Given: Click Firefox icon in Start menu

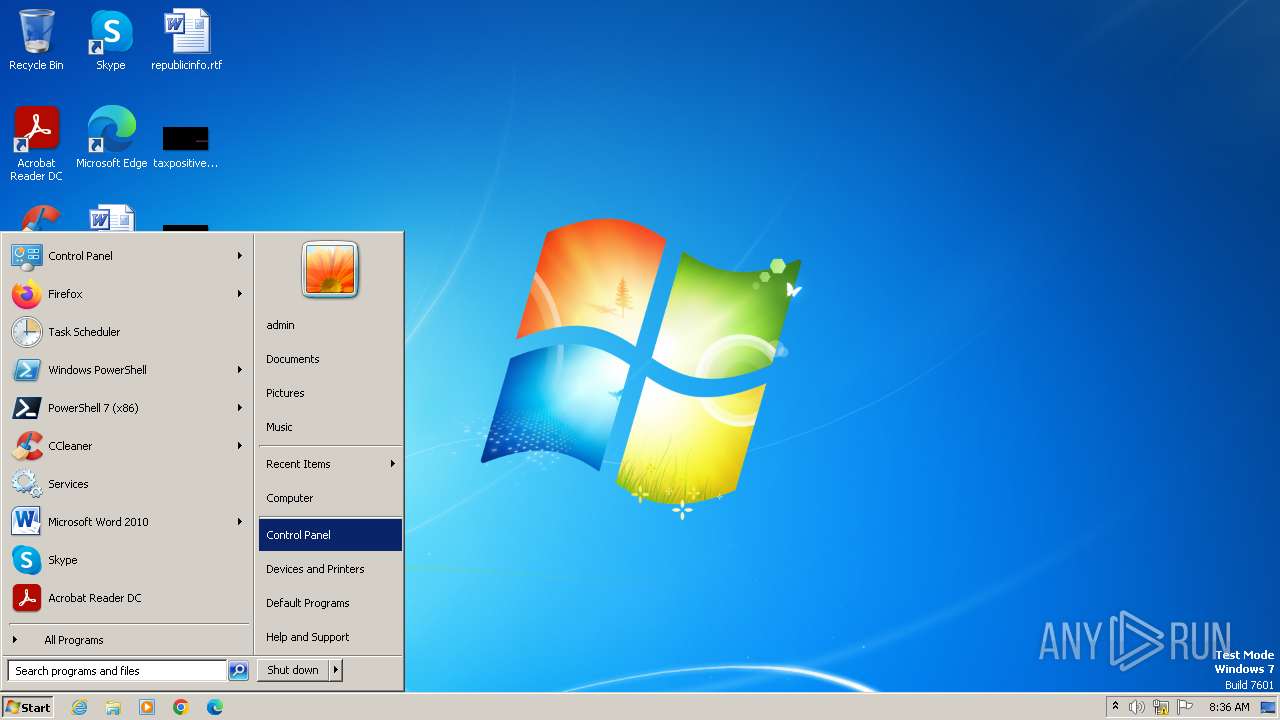Looking at the screenshot, I should pyautogui.click(x=26, y=294).
